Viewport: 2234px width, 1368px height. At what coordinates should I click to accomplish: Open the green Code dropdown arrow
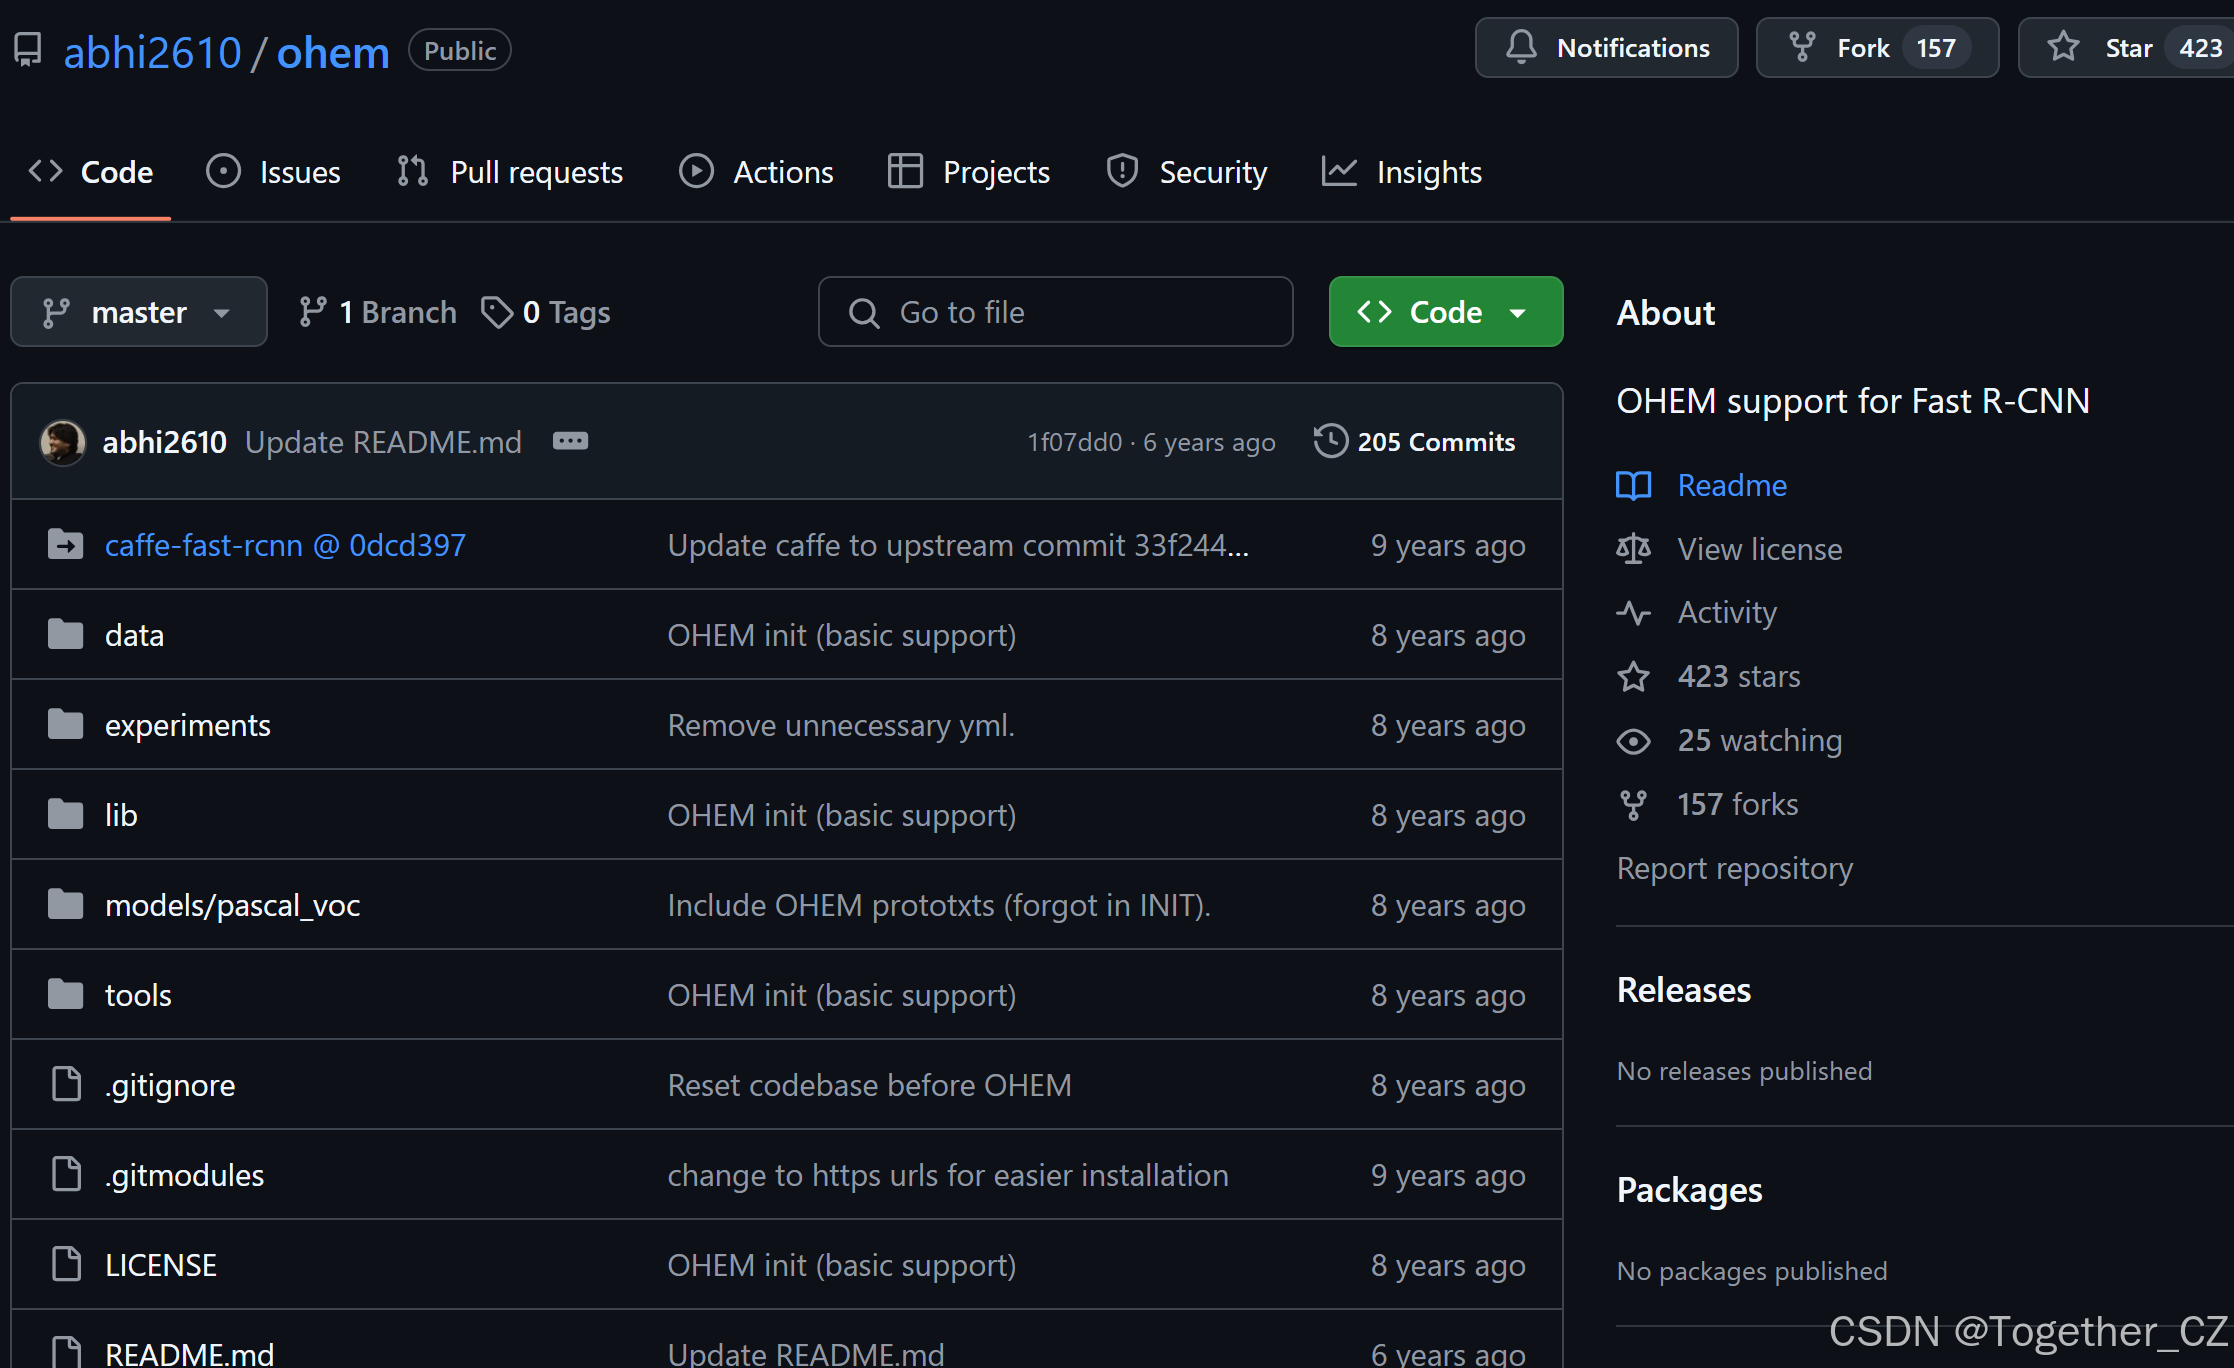1518,312
